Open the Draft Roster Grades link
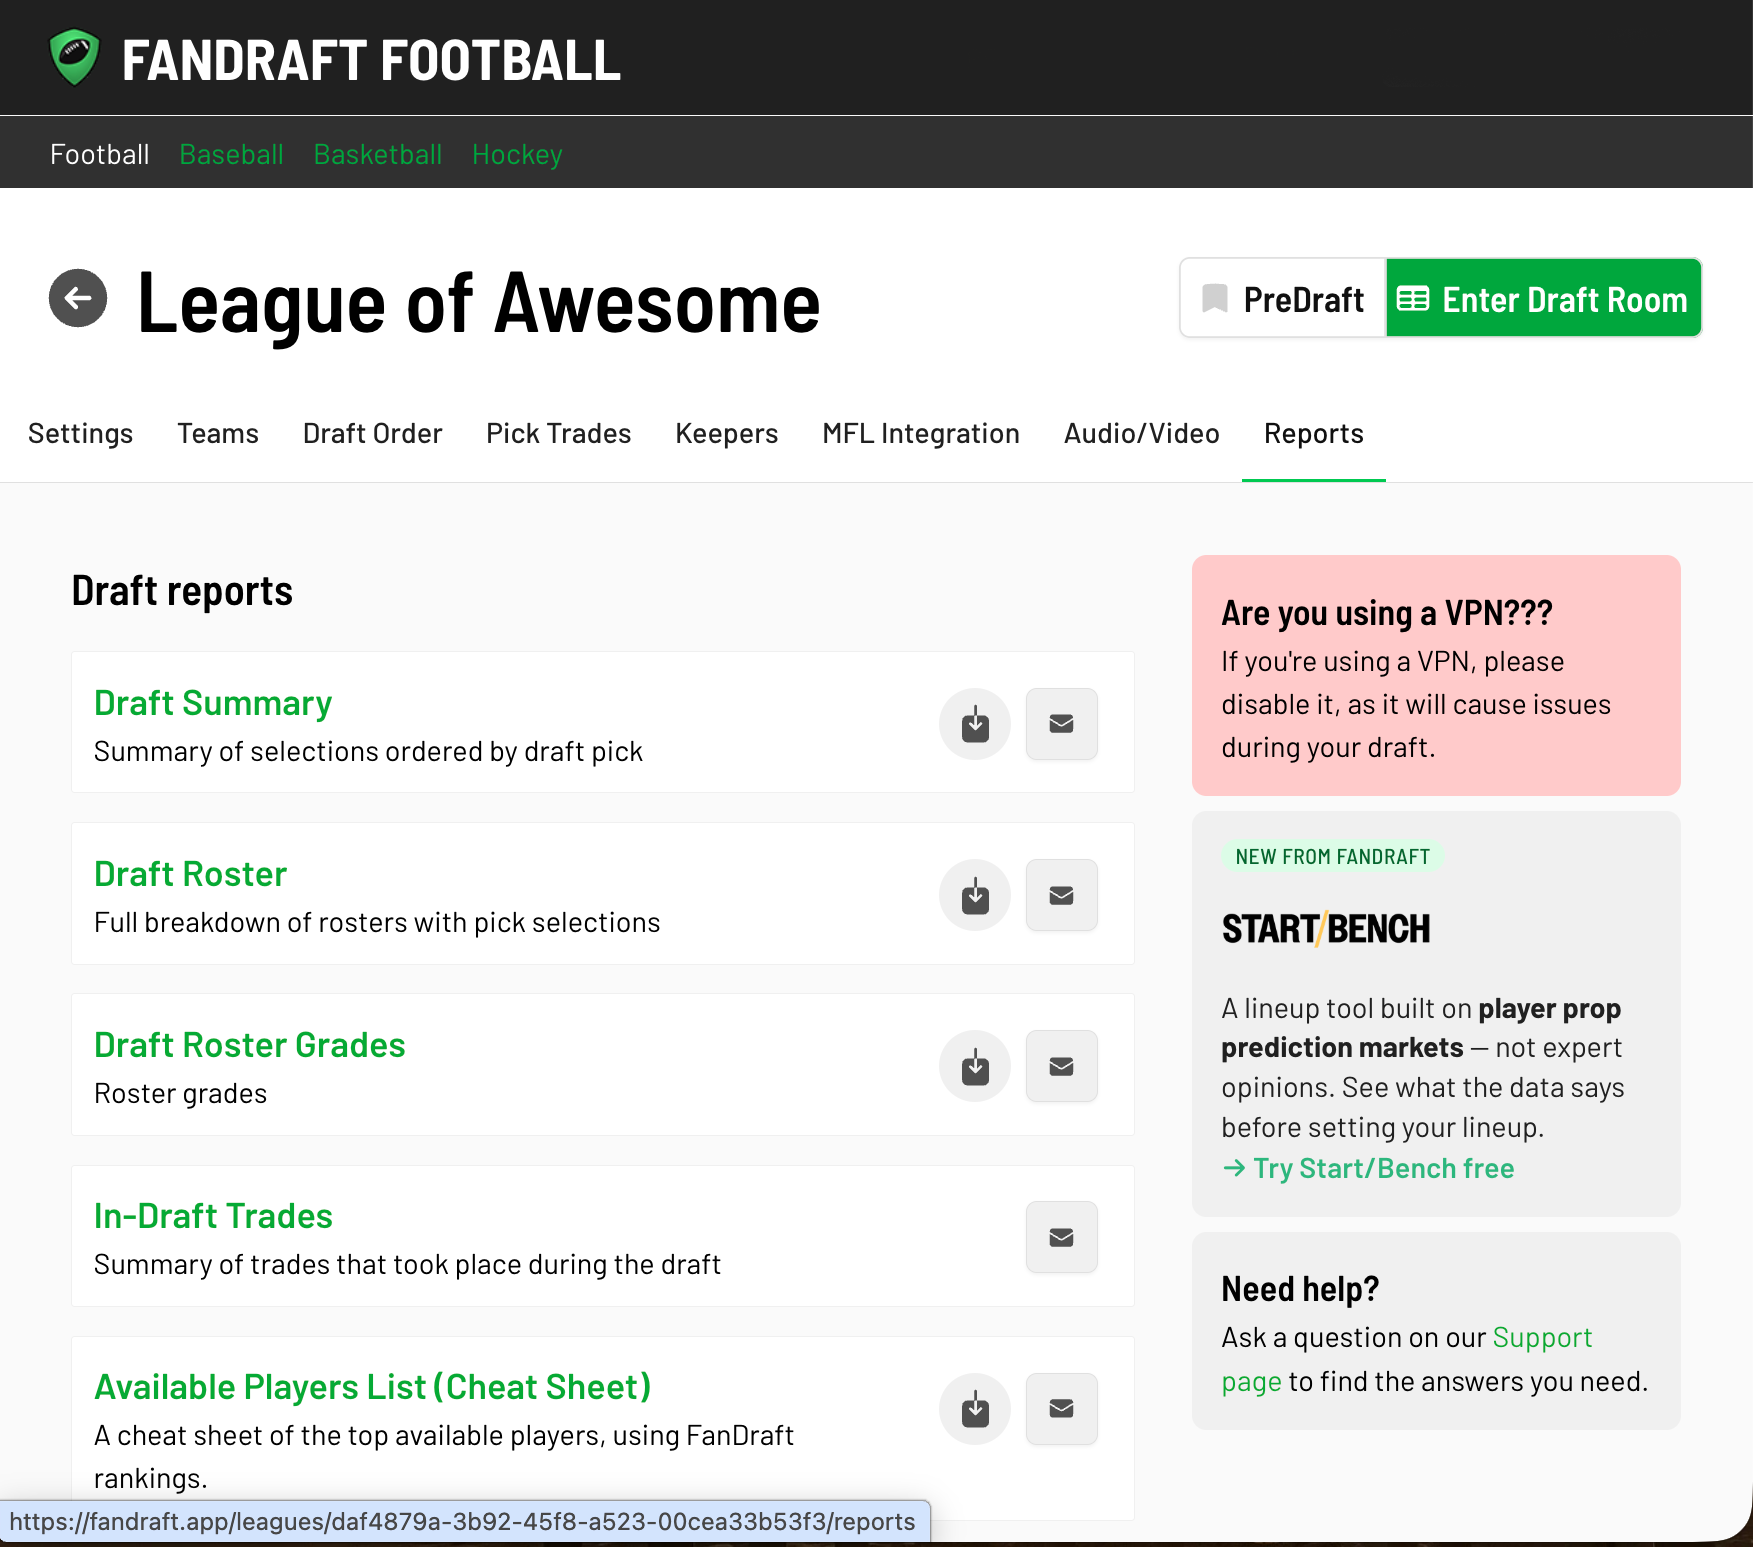 250,1046
